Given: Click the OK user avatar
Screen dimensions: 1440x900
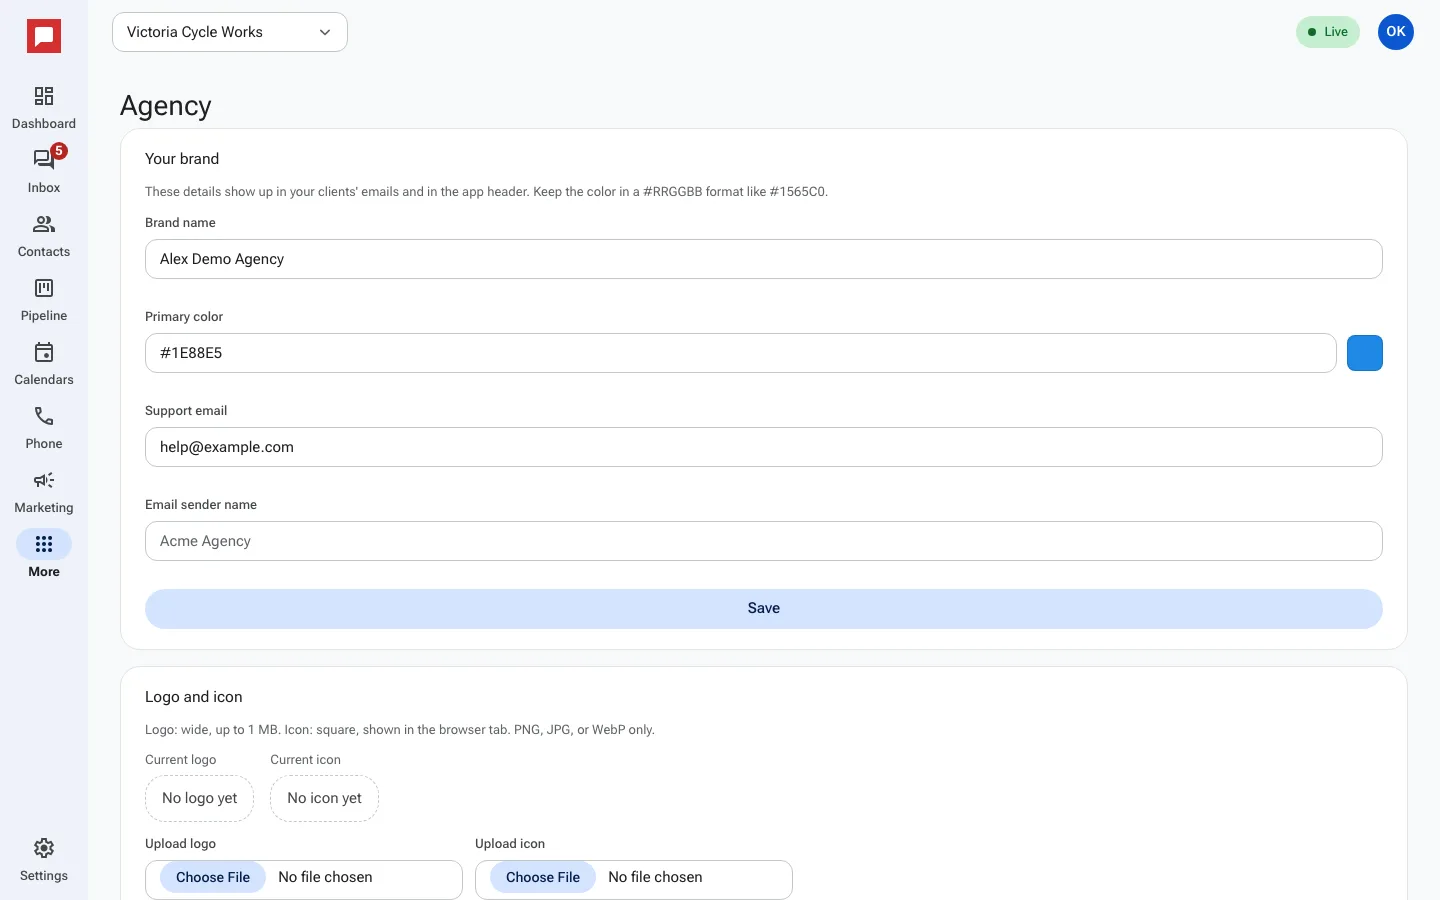Looking at the screenshot, I should [x=1396, y=32].
